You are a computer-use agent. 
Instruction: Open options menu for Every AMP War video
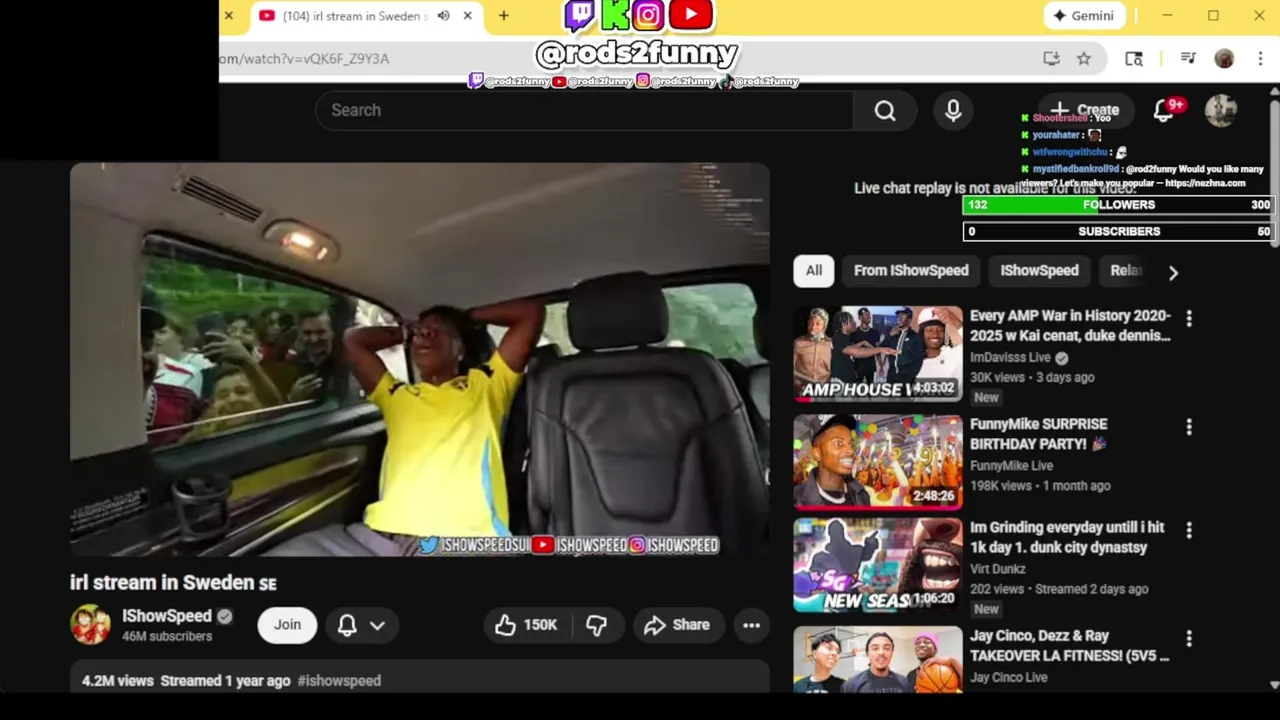[x=1189, y=318]
